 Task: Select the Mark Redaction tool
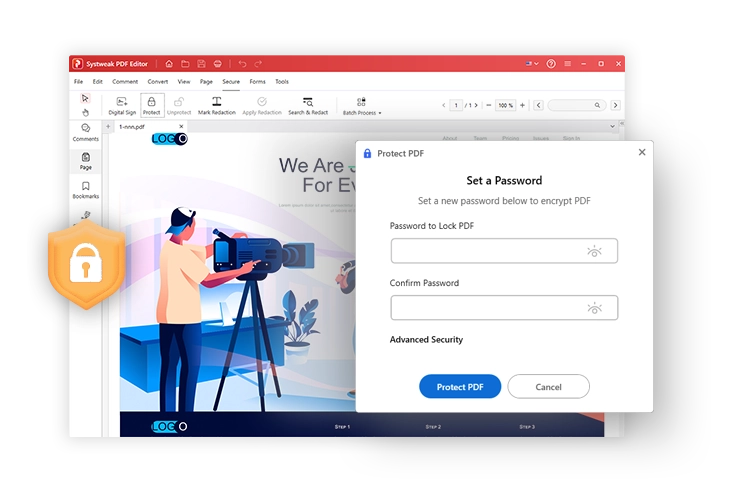(217, 106)
